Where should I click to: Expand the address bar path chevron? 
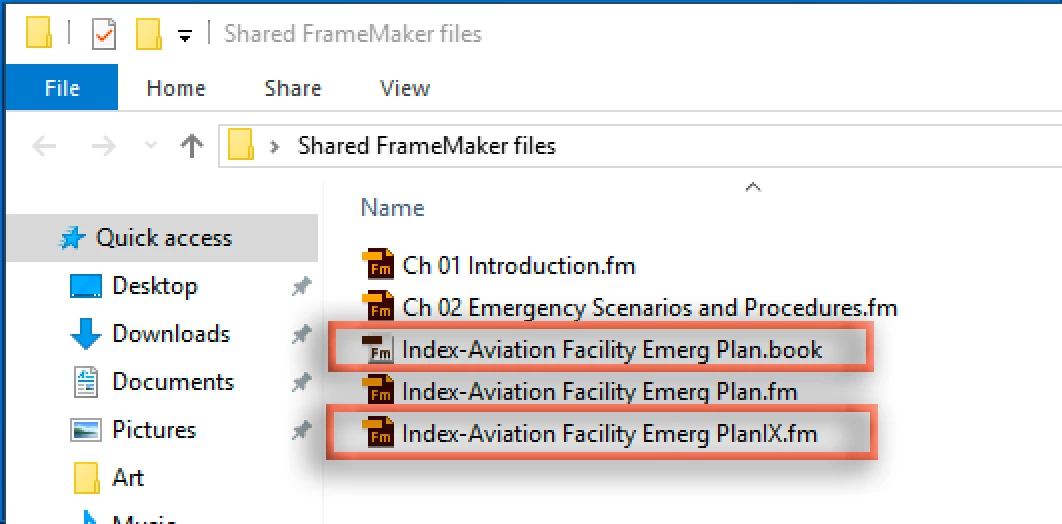[x=274, y=146]
